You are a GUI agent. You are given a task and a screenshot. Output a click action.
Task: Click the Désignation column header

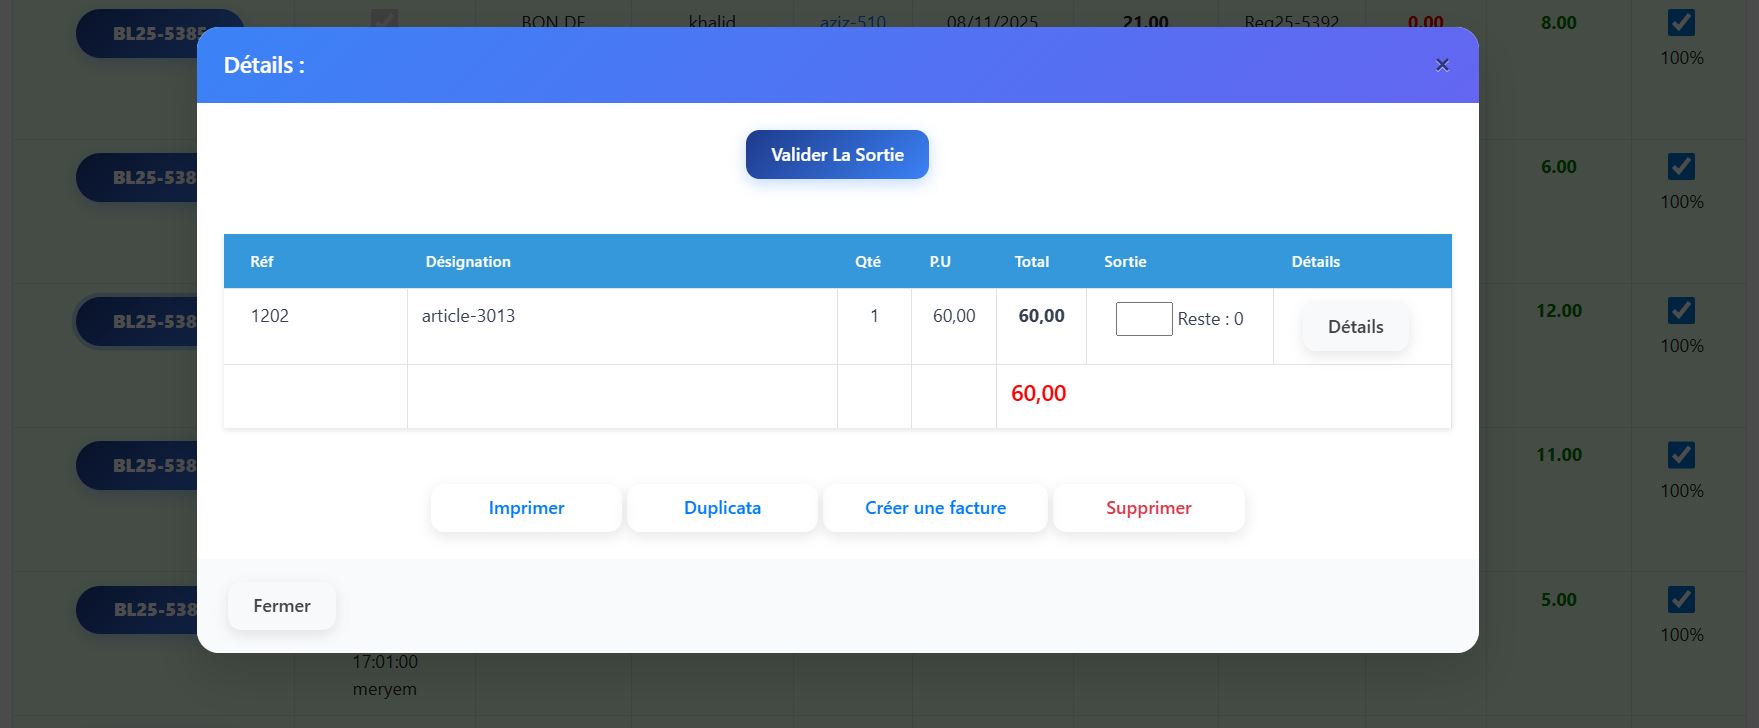tap(468, 262)
